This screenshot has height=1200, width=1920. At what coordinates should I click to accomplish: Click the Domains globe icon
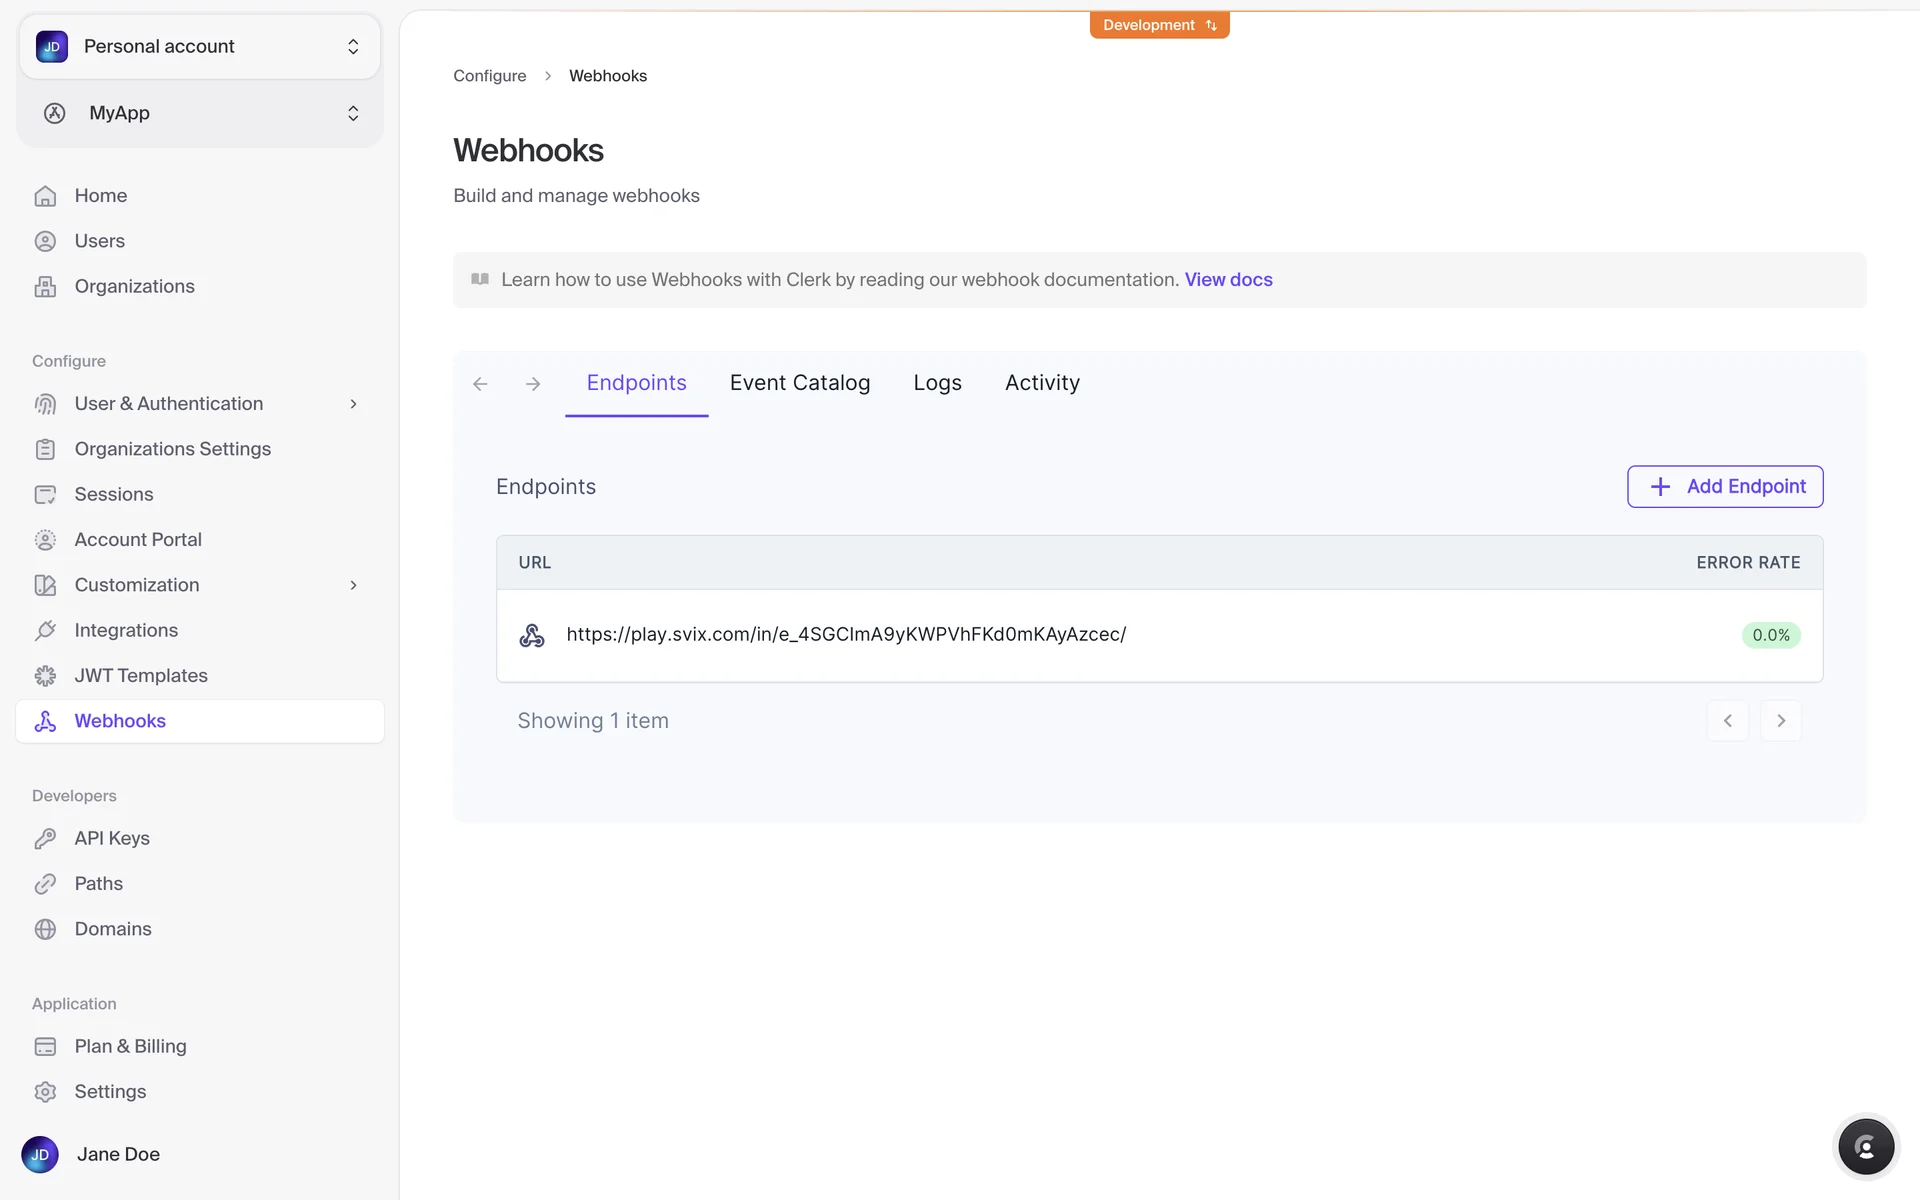point(45,929)
